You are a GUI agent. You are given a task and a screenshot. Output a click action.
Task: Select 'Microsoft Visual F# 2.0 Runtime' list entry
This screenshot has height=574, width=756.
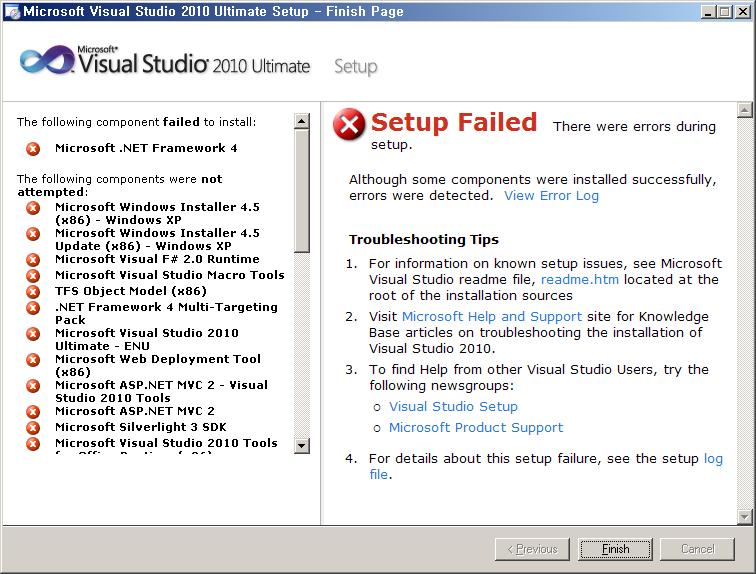157,259
